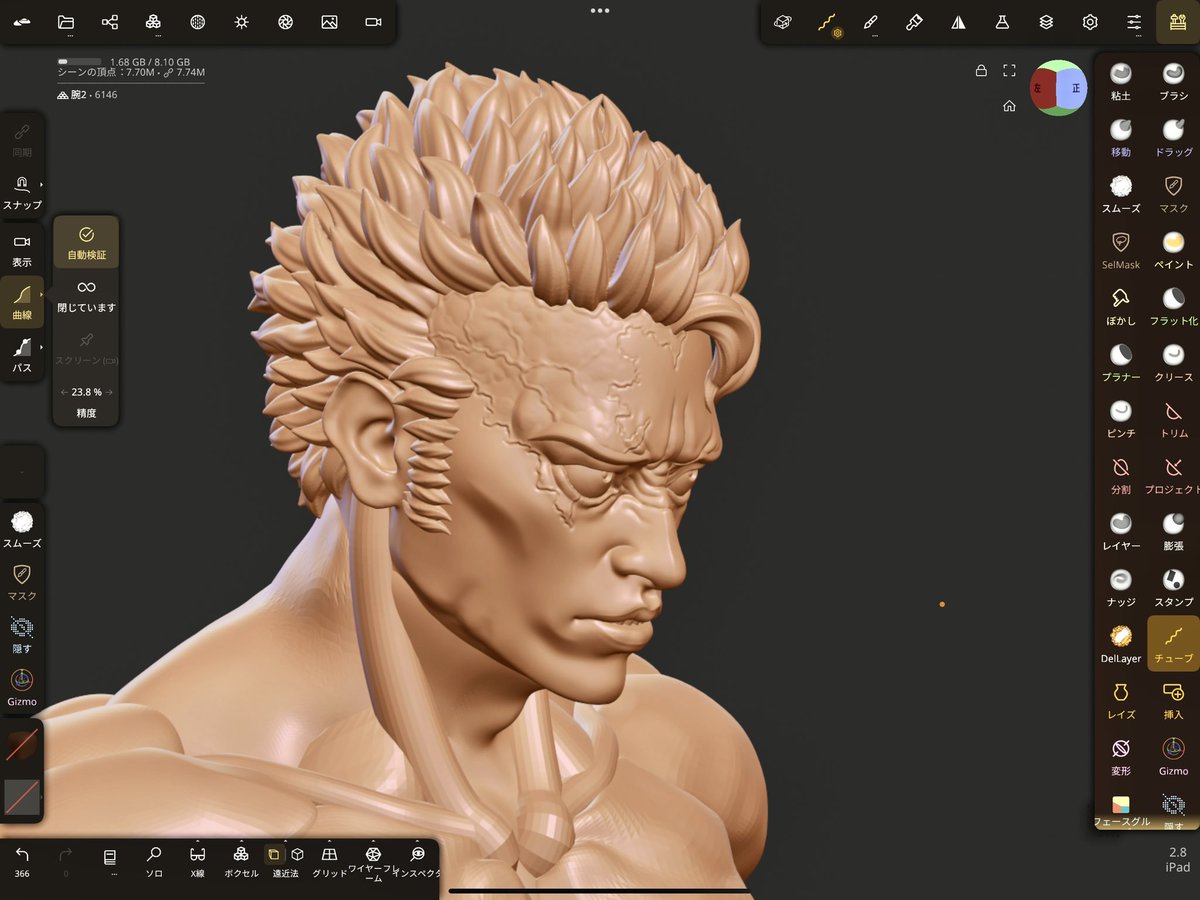Screen dimensions: 1200x900
Task: Open the symmetry menu
Action: [x=958, y=22]
